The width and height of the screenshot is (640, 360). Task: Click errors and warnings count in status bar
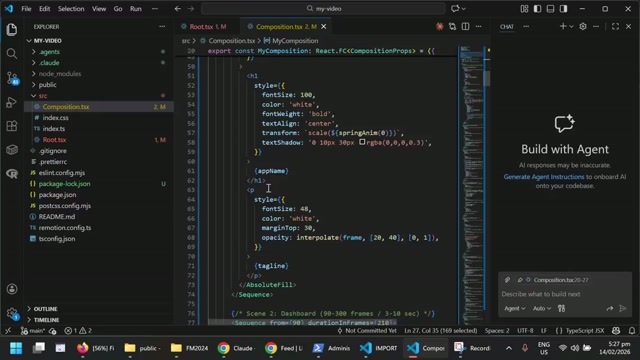[78, 331]
